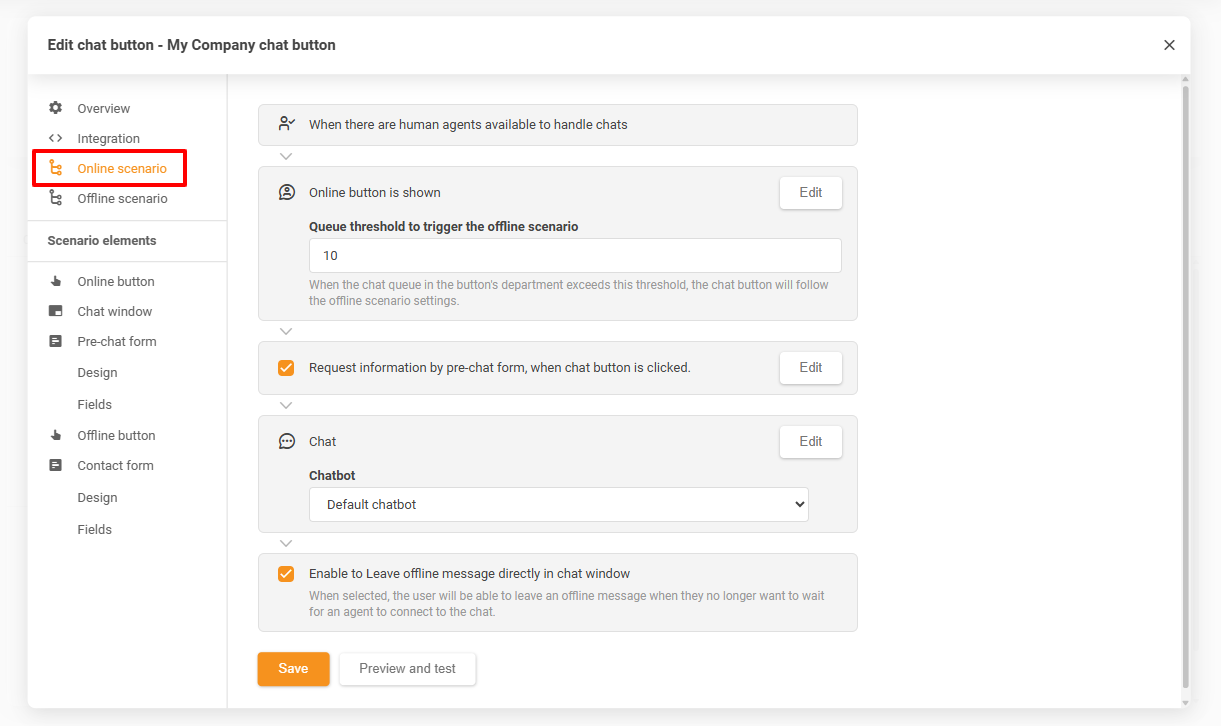Click chevron below the Chat section
This screenshot has height=726, width=1221.
tap(286, 543)
